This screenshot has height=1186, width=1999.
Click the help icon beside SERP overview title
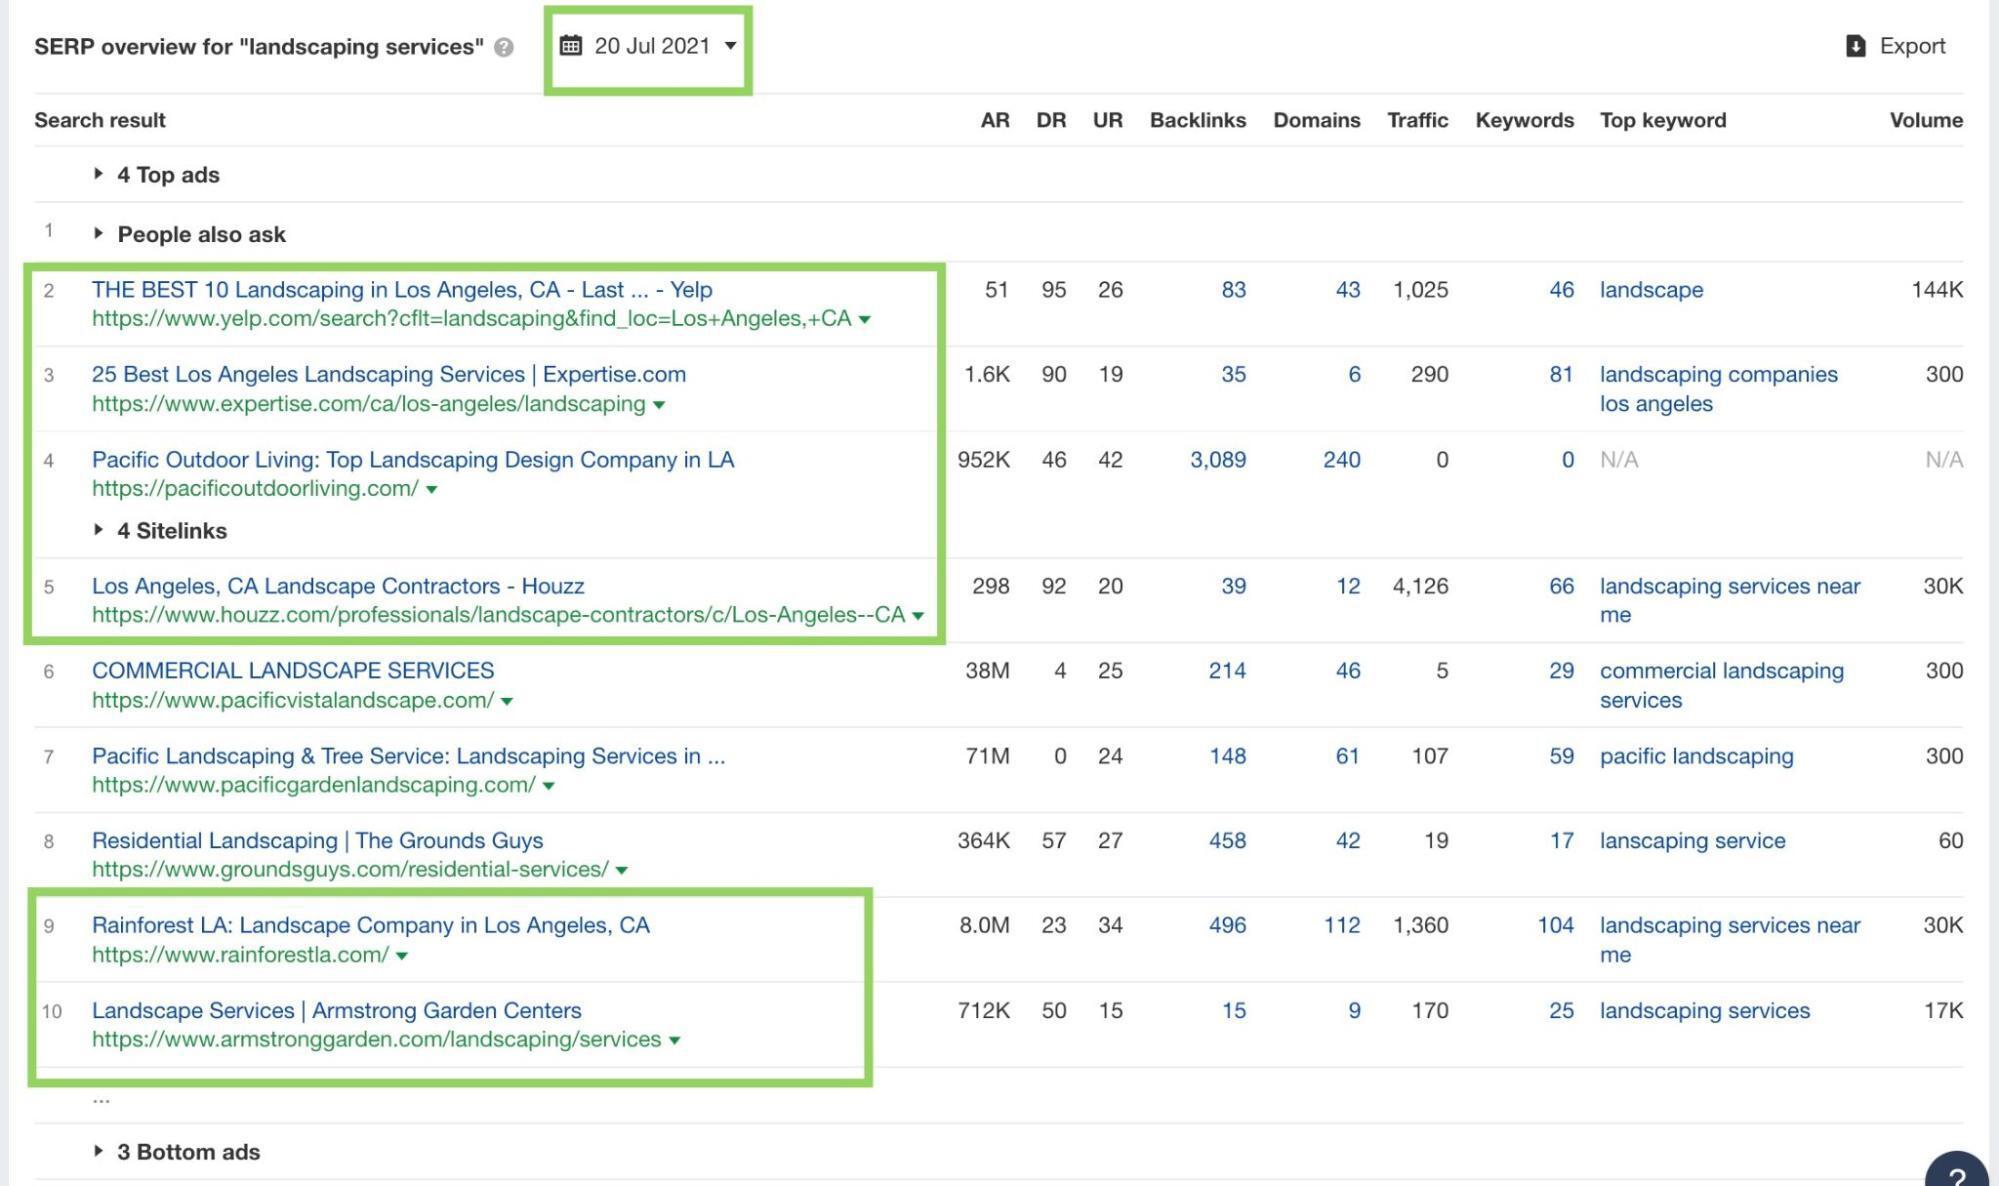pos(504,47)
